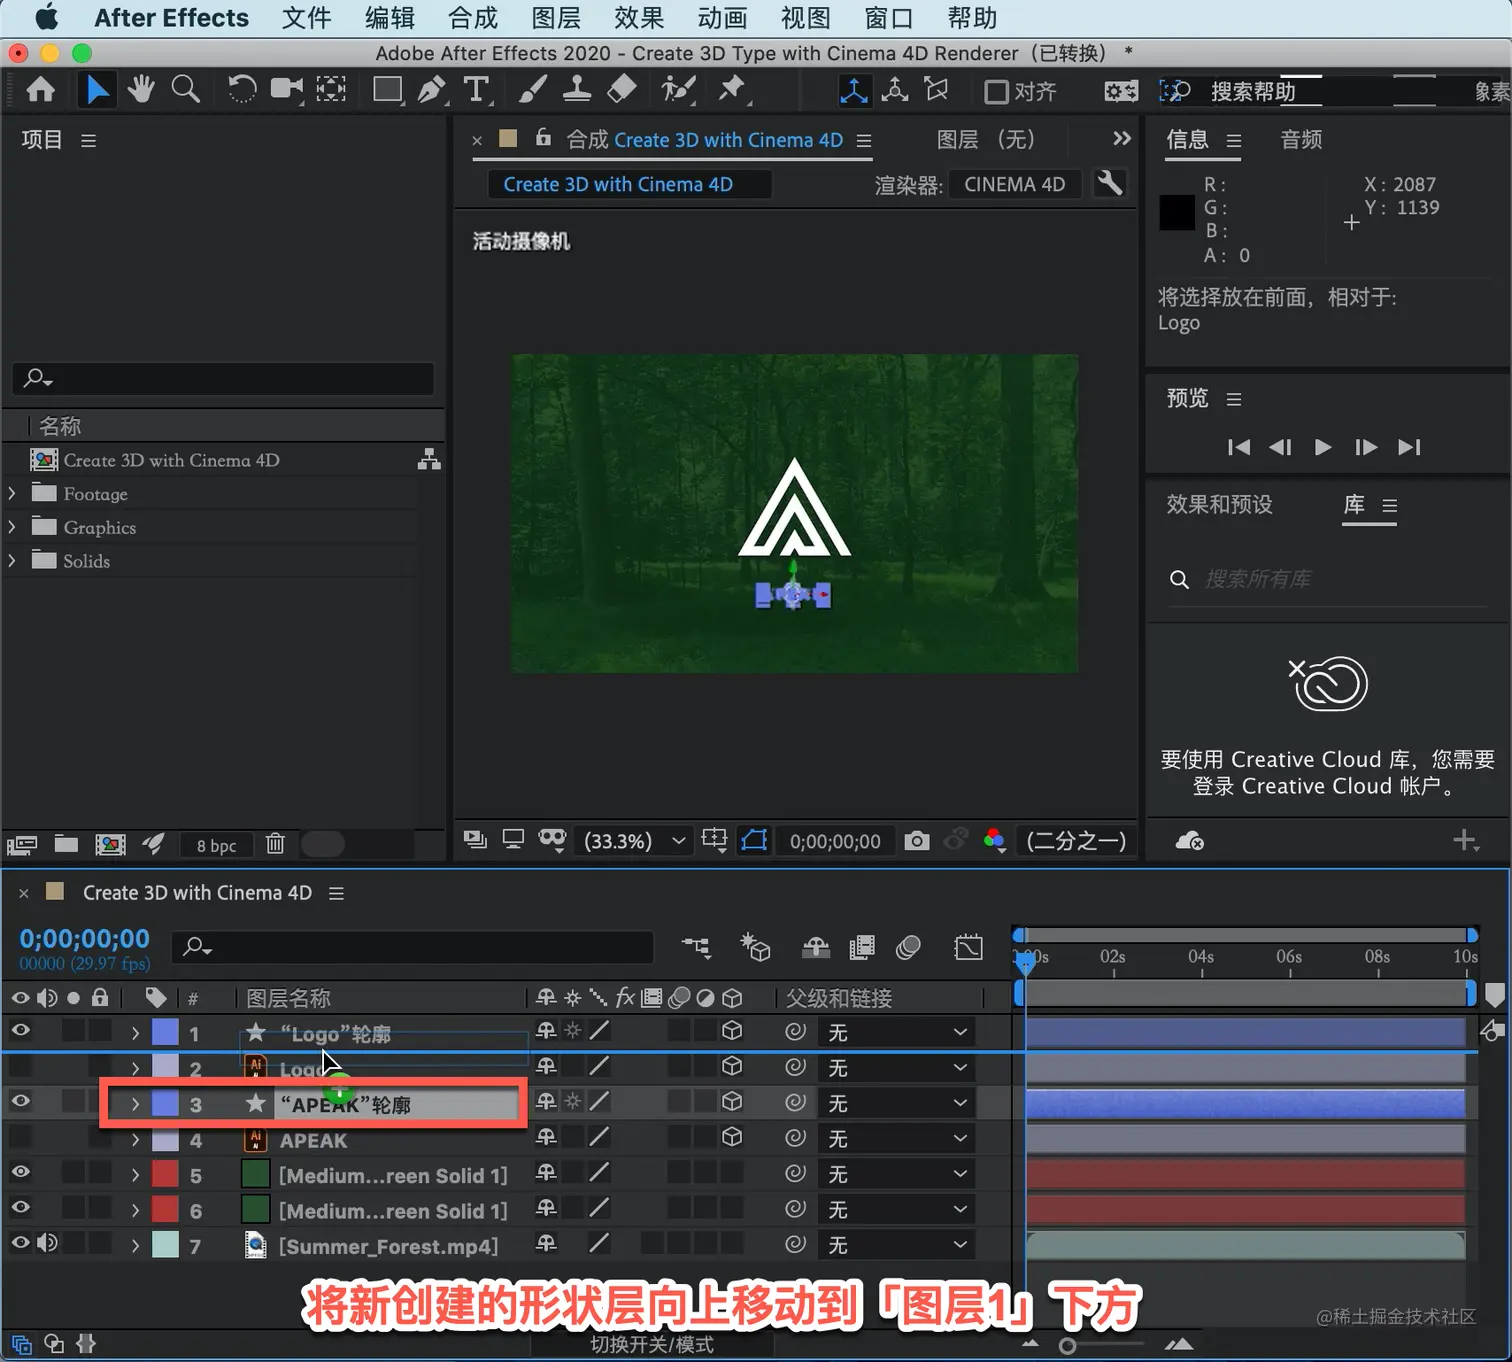Expand layer 7 Summer_Forest properties
Image resolution: width=1512 pixels, height=1362 pixels.
[135, 1246]
